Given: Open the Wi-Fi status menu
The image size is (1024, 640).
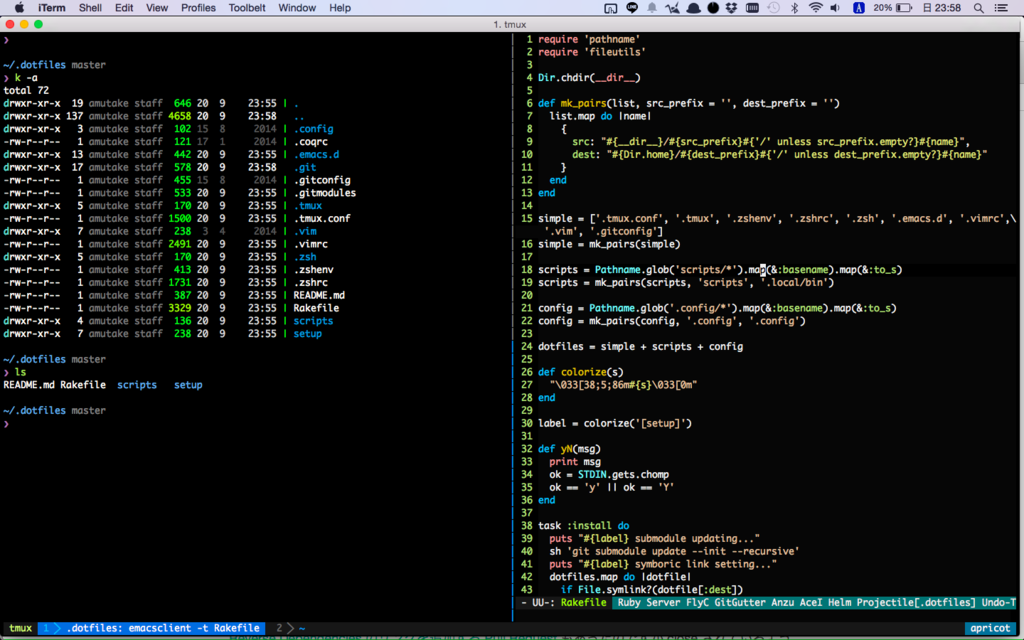Looking at the screenshot, I should pos(815,8).
